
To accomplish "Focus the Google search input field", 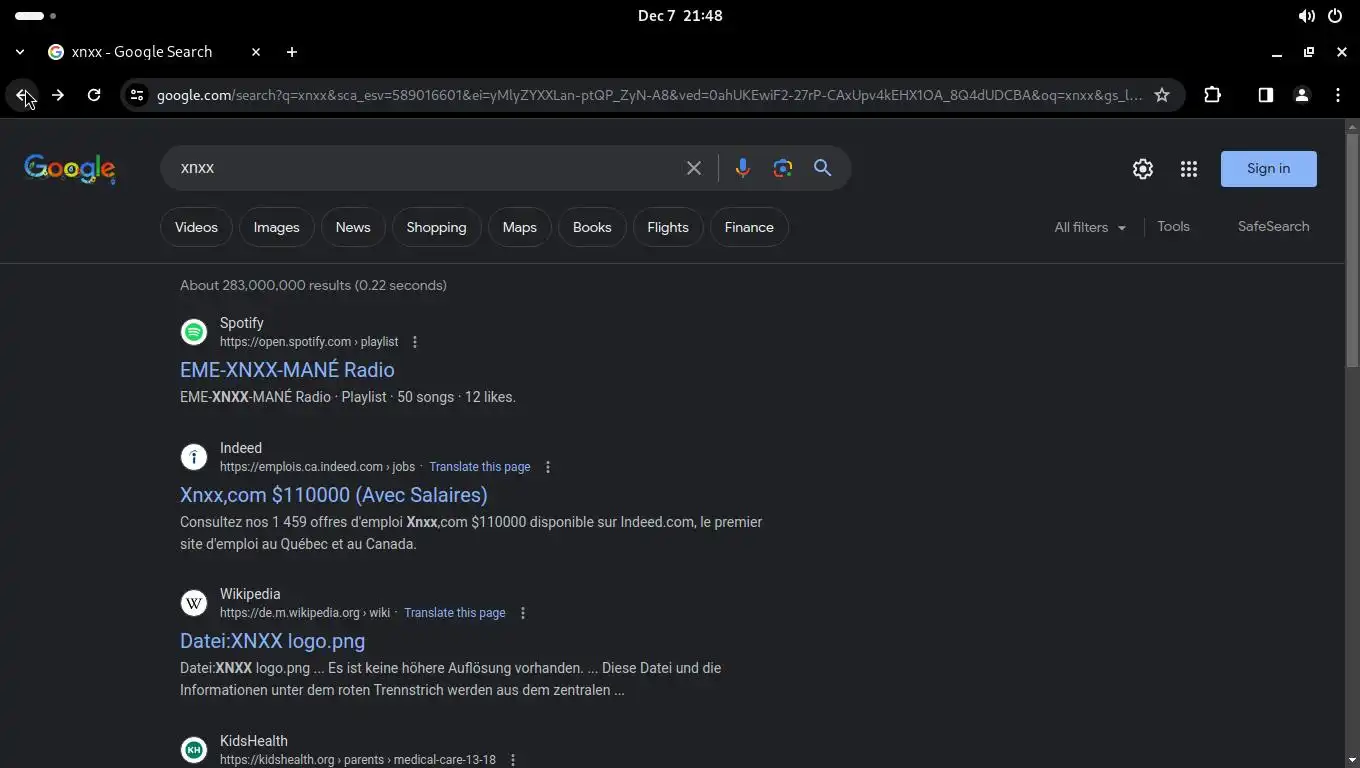I will coord(425,168).
